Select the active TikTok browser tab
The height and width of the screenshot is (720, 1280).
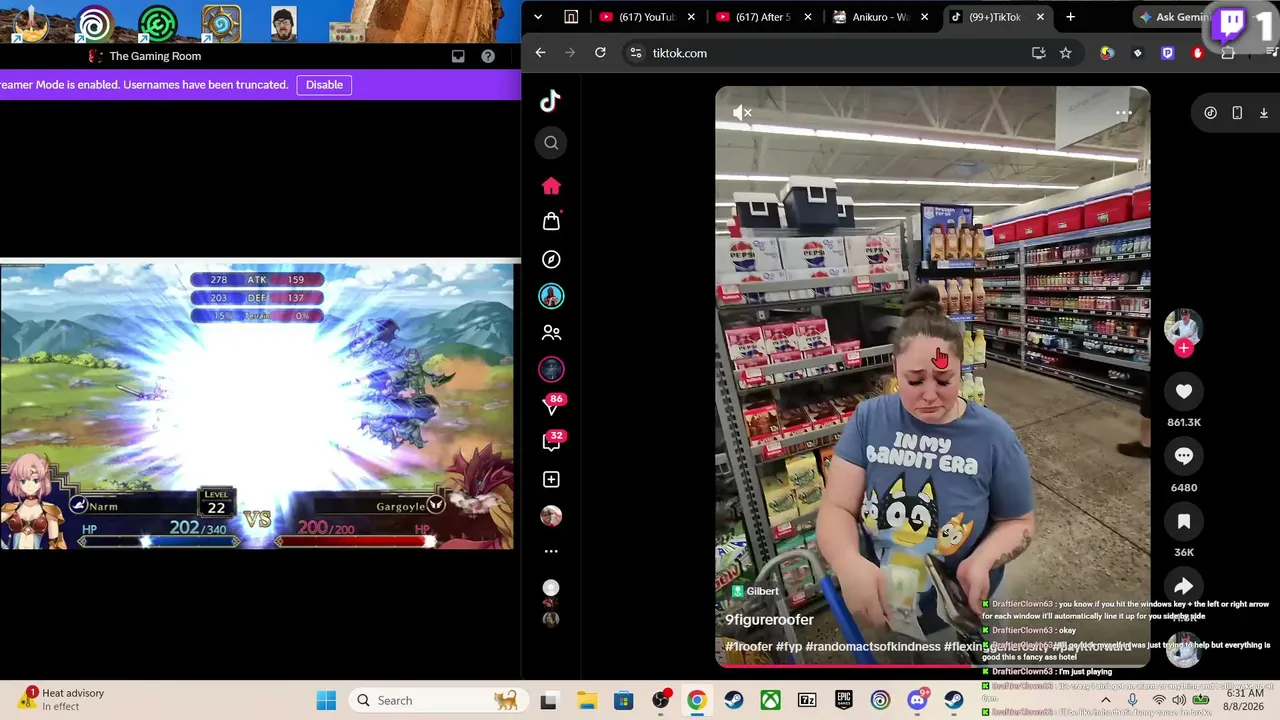click(x=998, y=17)
